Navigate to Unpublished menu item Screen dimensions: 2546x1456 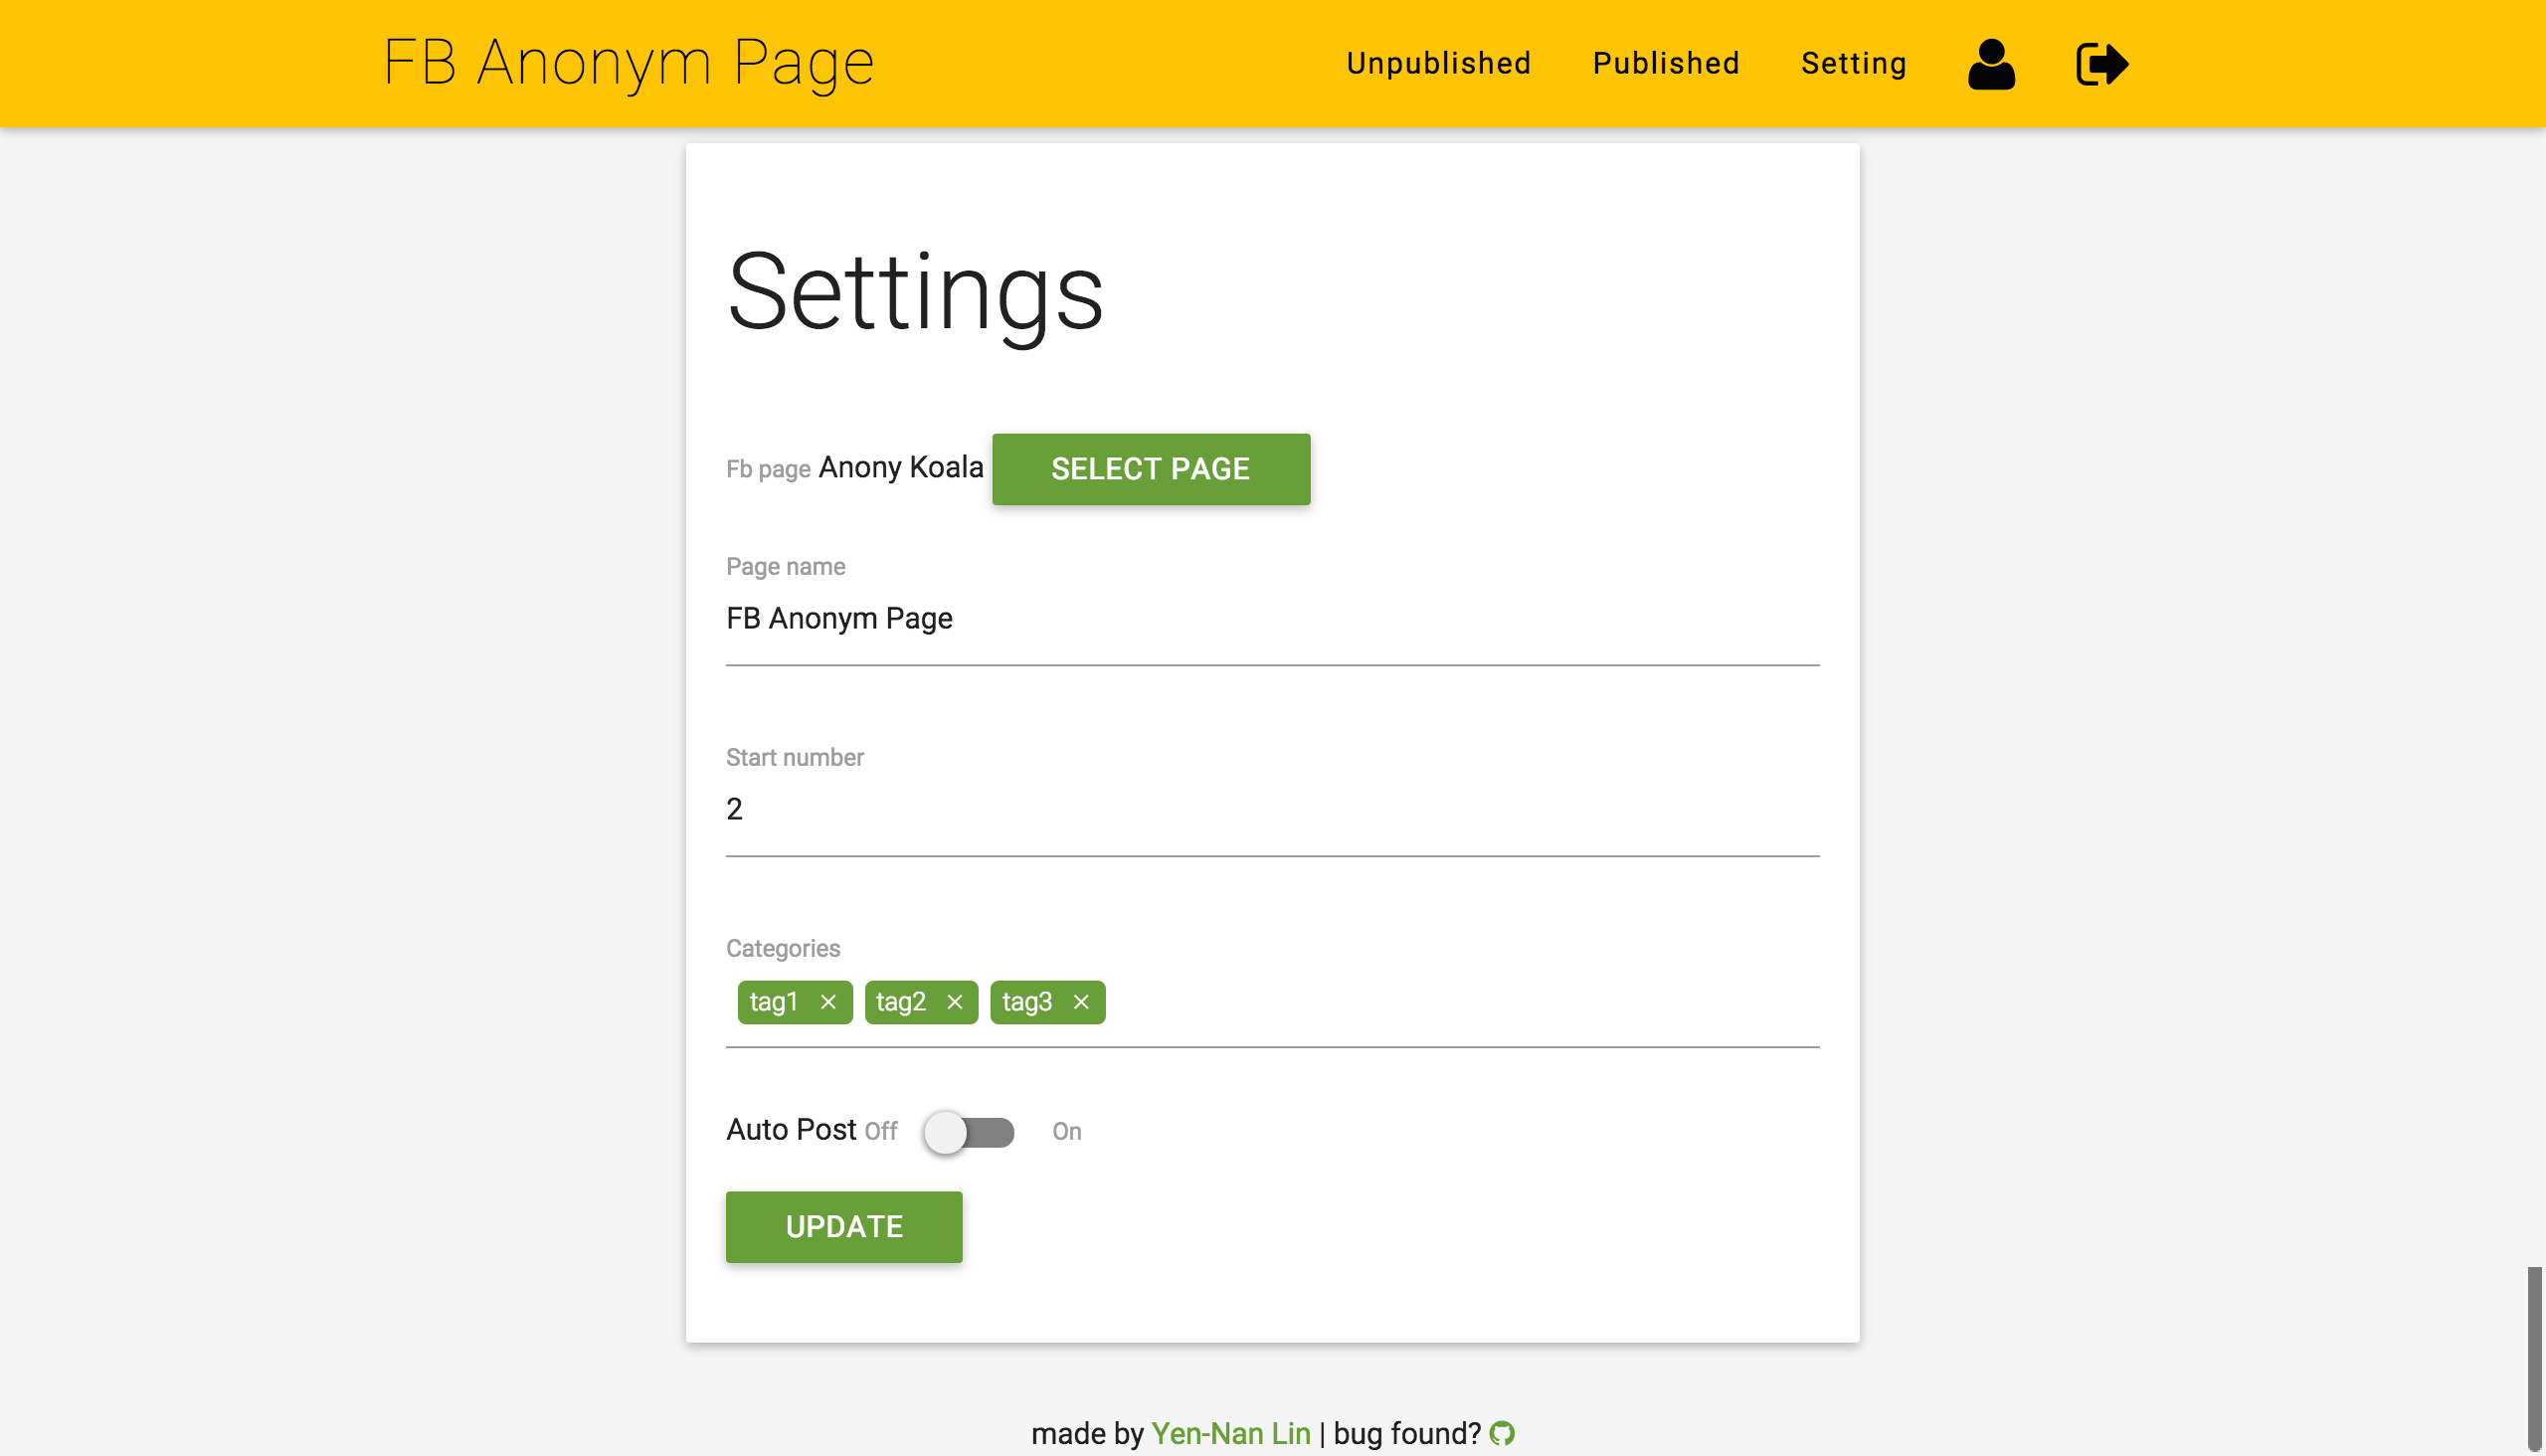point(1439,63)
